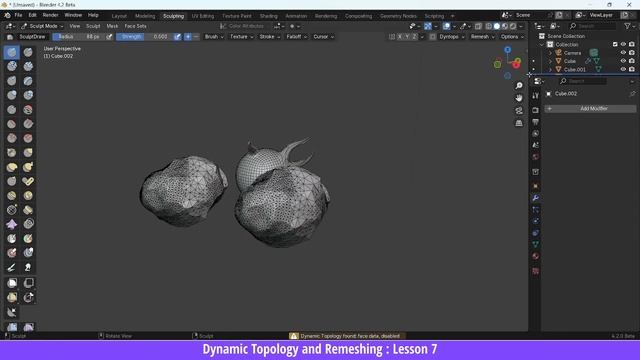Screen dimensions: 640x360
Task: Adjust the brush Radius slider
Action: coord(78,37)
